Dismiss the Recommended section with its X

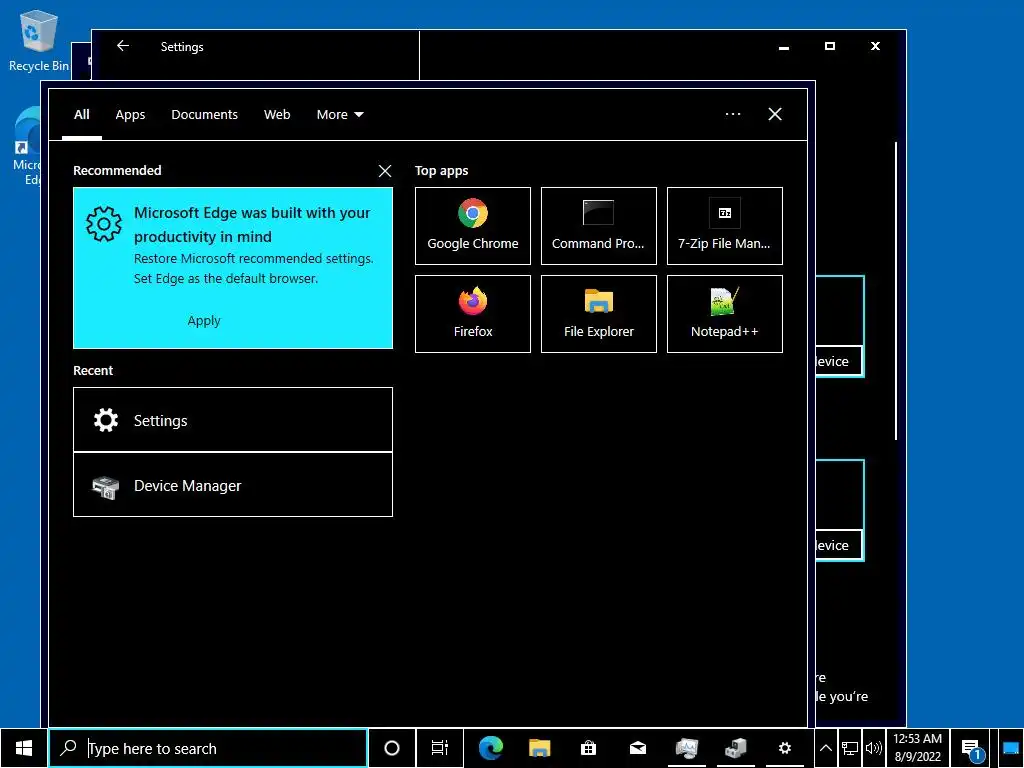pos(385,171)
